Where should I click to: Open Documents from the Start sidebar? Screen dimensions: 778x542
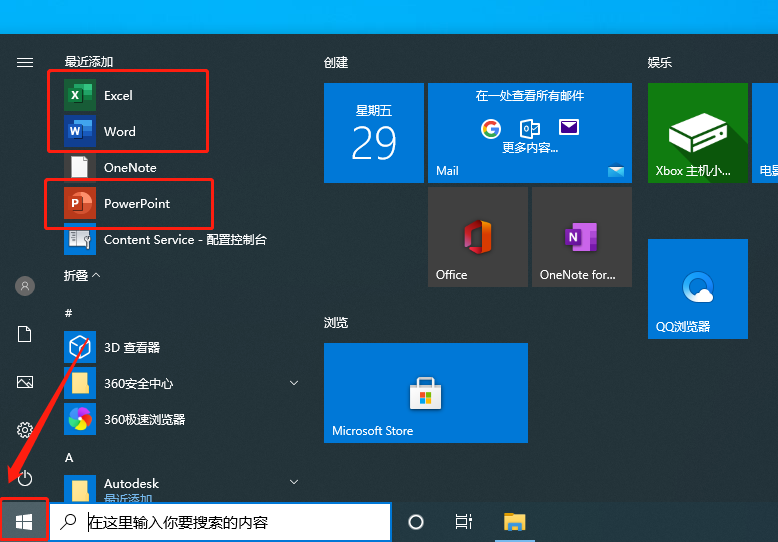click(x=25, y=334)
